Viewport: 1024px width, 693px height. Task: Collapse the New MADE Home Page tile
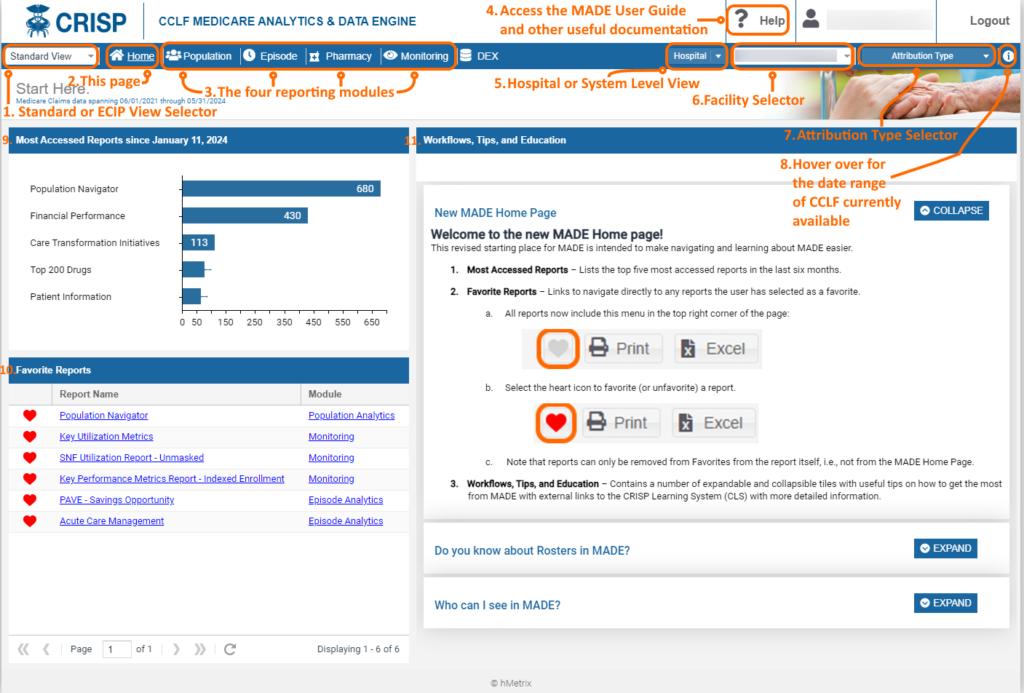click(x=951, y=211)
